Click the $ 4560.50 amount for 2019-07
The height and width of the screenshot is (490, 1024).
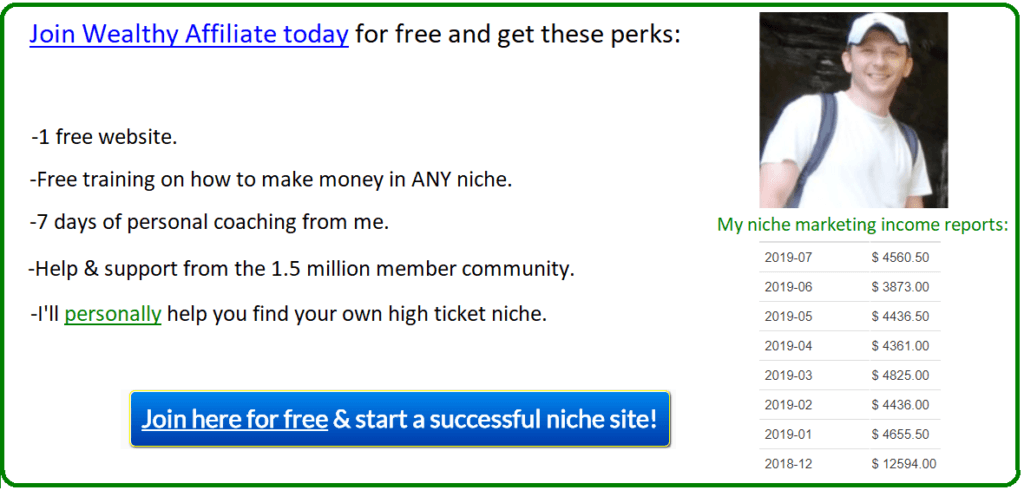[x=900, y=257]
